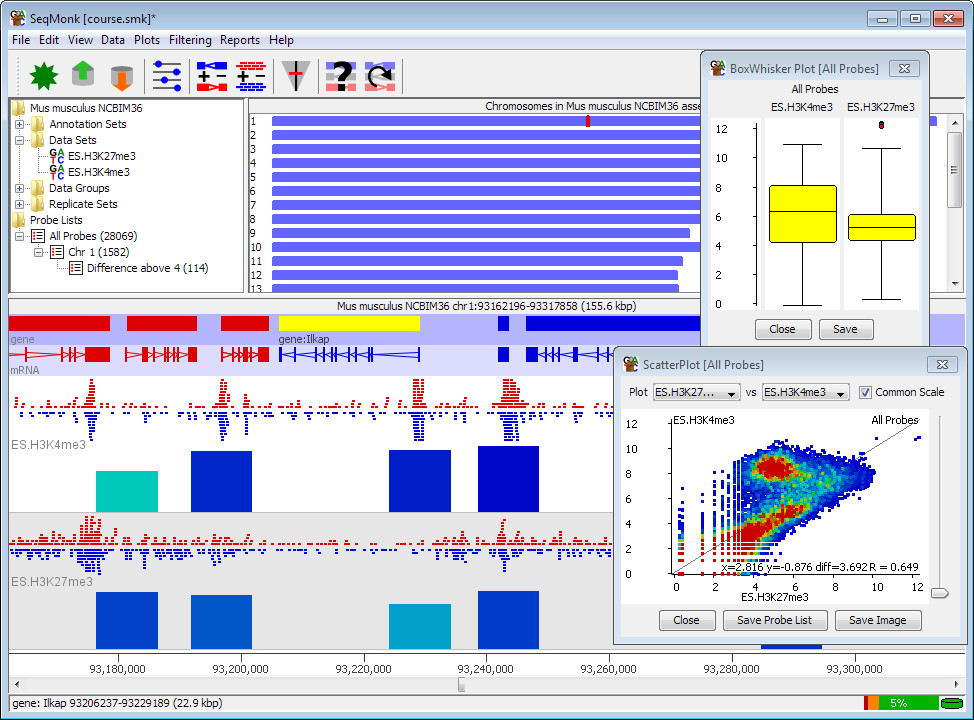Collapse the Data Sets tree node
Screen dimensions: 974x720
click(x=19, y=140)
